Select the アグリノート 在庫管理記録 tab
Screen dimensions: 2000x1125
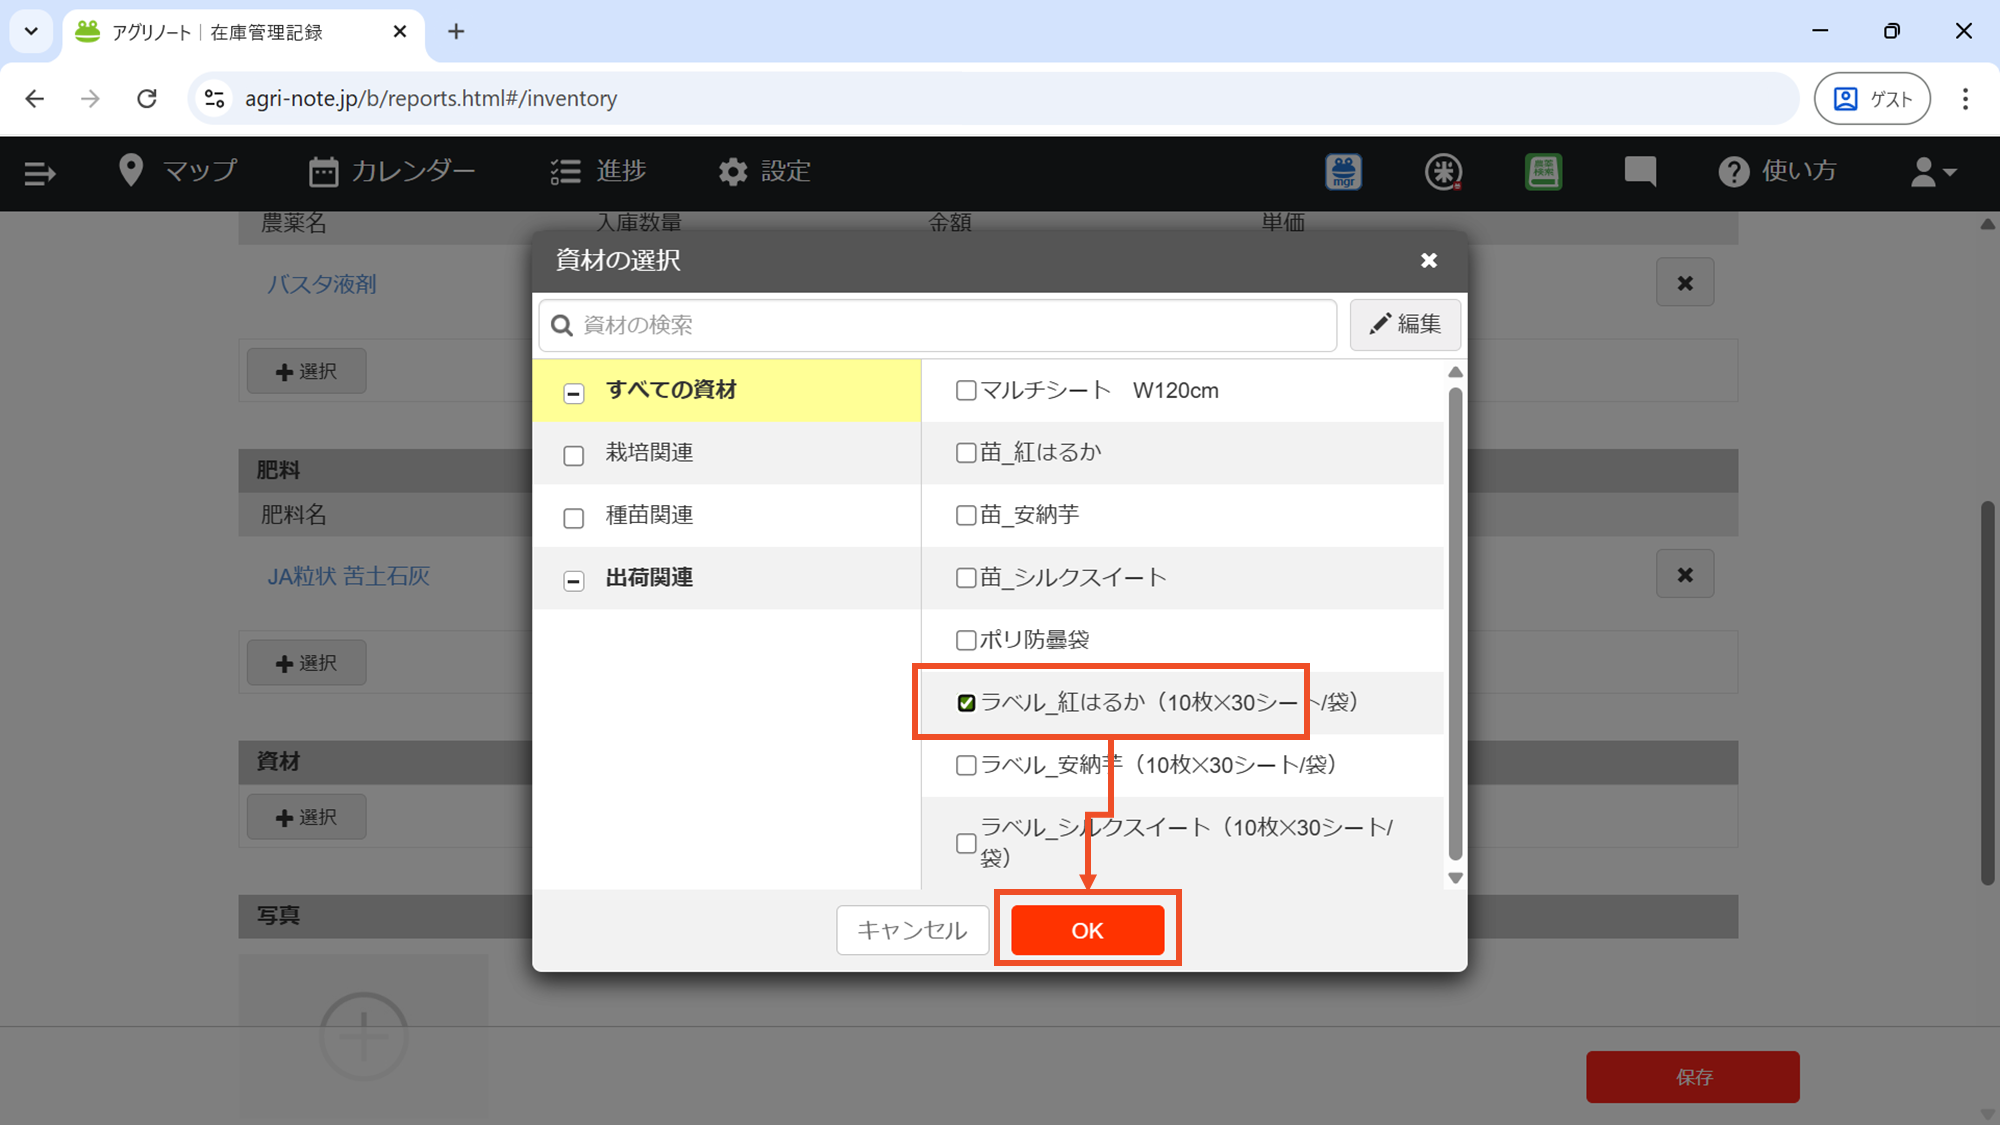[243, 32]
